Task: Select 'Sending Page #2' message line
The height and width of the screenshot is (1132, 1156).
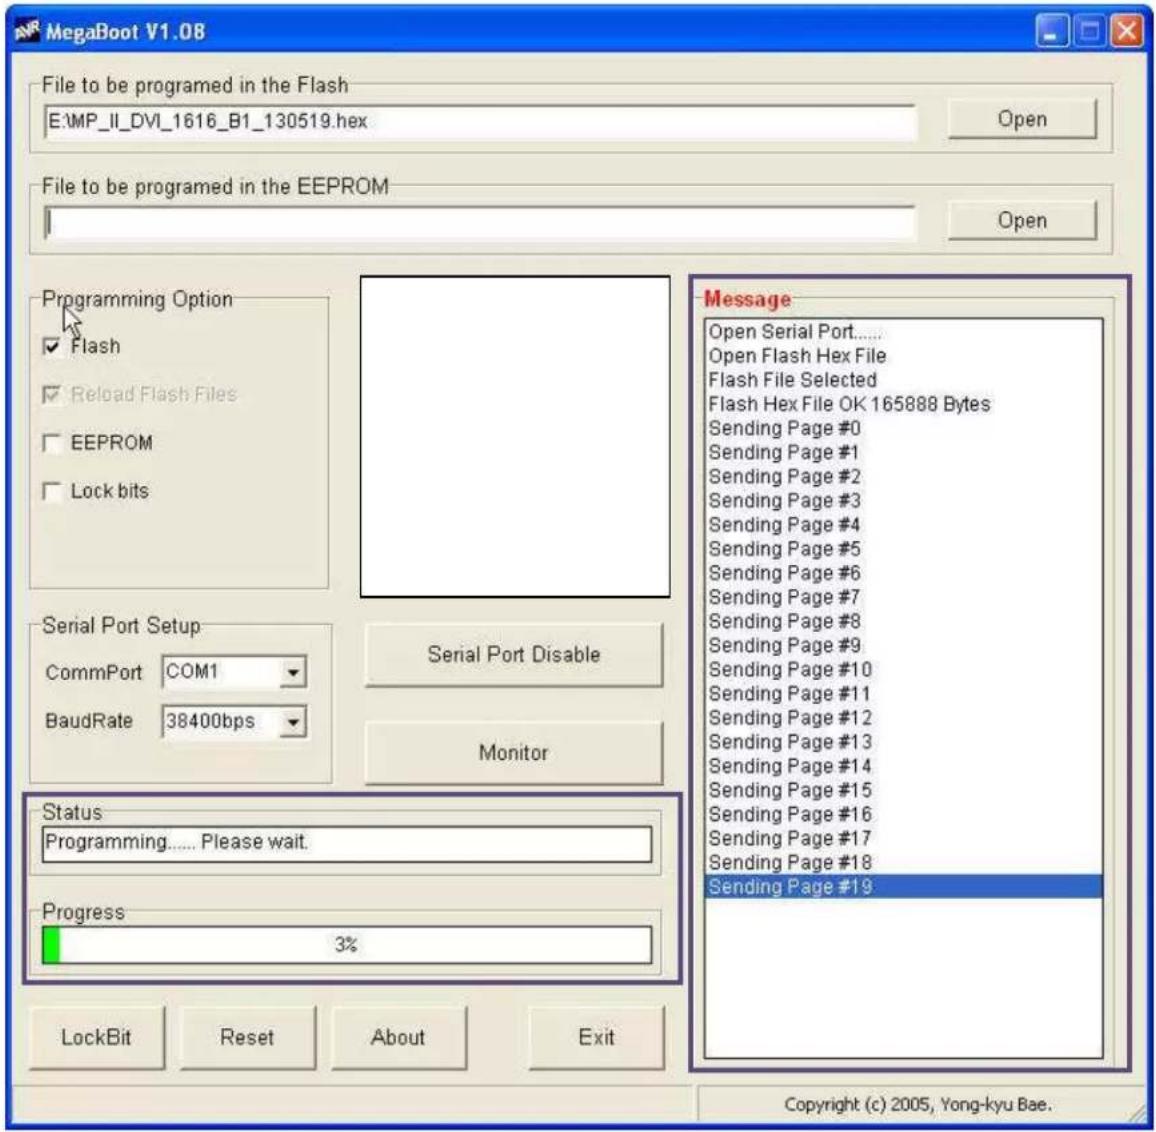Action: (902, 476)
